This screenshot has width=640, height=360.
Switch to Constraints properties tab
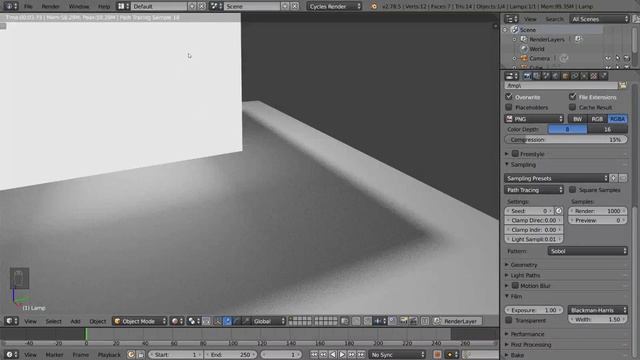coord(575,76)
